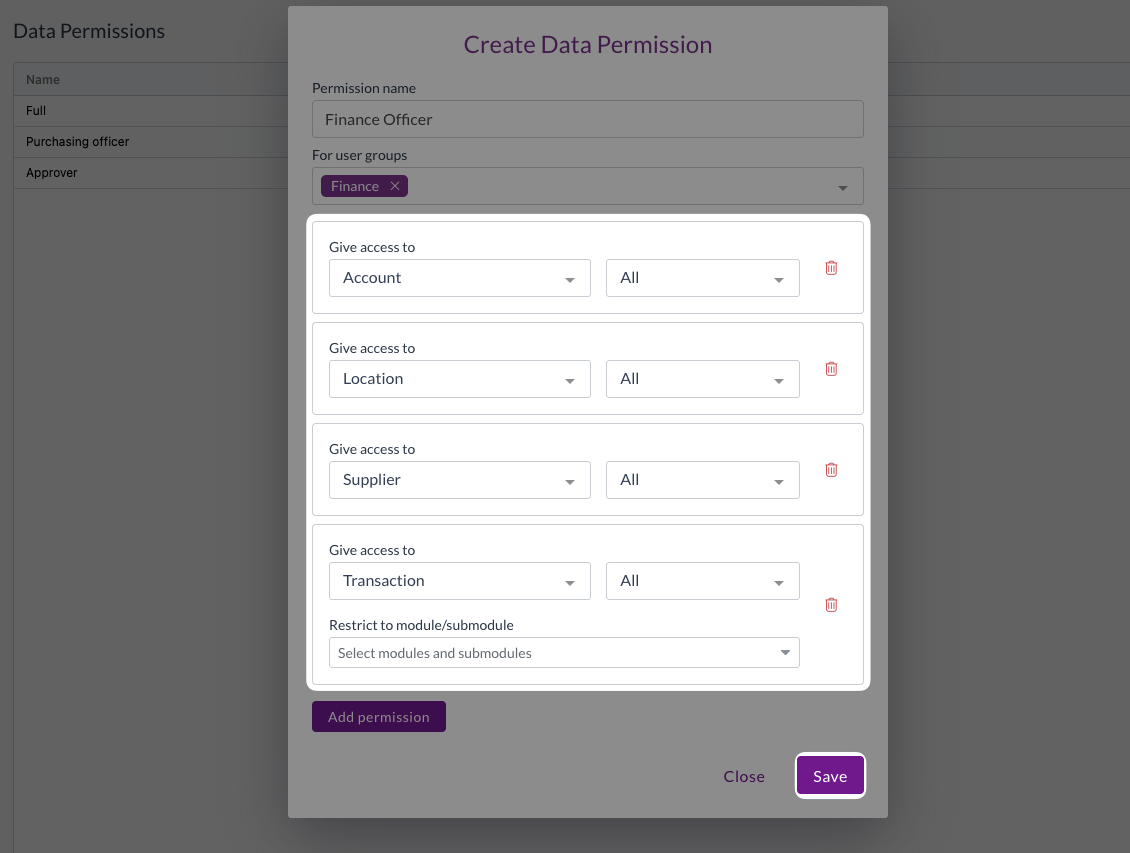Close the Create Data Permission dialog
This screenshot has width=1130, height=853.
[744, 776]
